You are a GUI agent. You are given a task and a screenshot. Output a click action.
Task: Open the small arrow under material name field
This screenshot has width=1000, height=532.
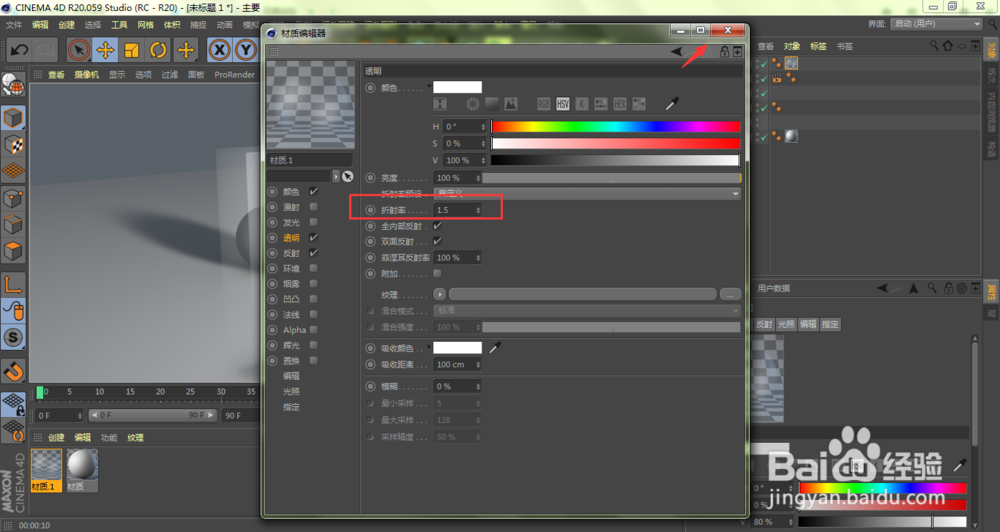click(x=336, y=176)
